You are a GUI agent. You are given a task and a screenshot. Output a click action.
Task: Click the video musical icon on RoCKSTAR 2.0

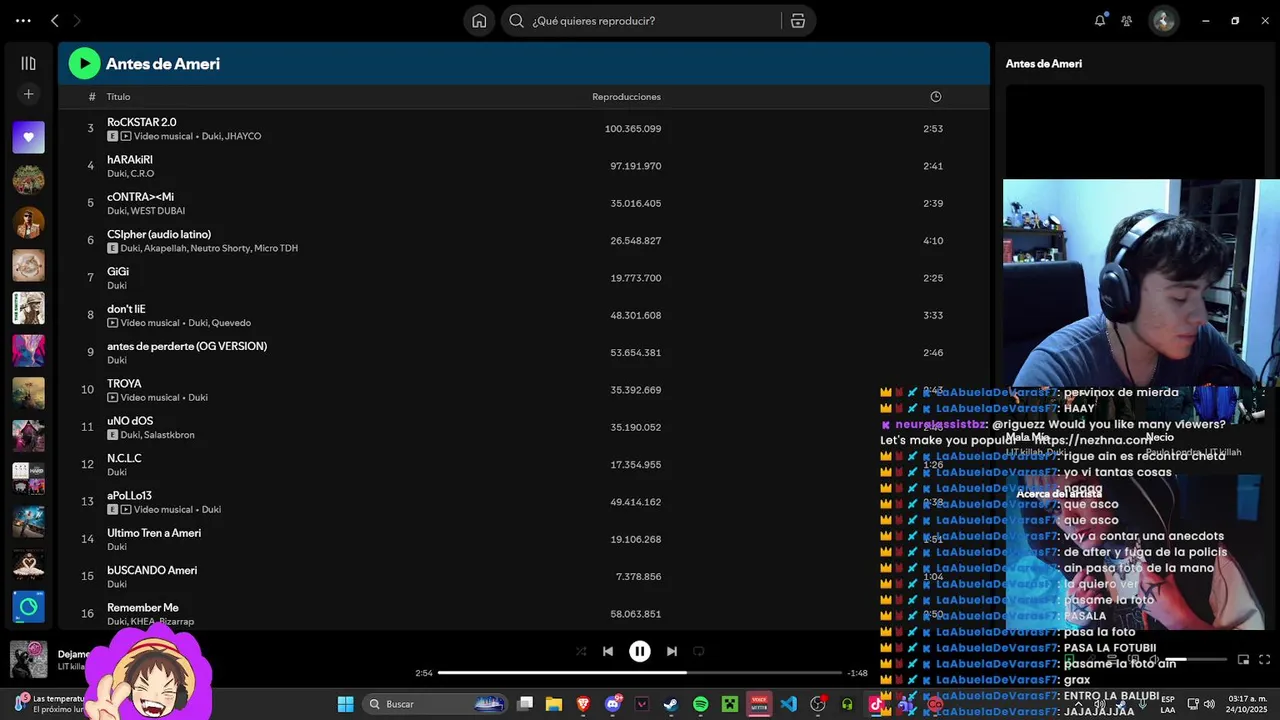pos(126,136)
